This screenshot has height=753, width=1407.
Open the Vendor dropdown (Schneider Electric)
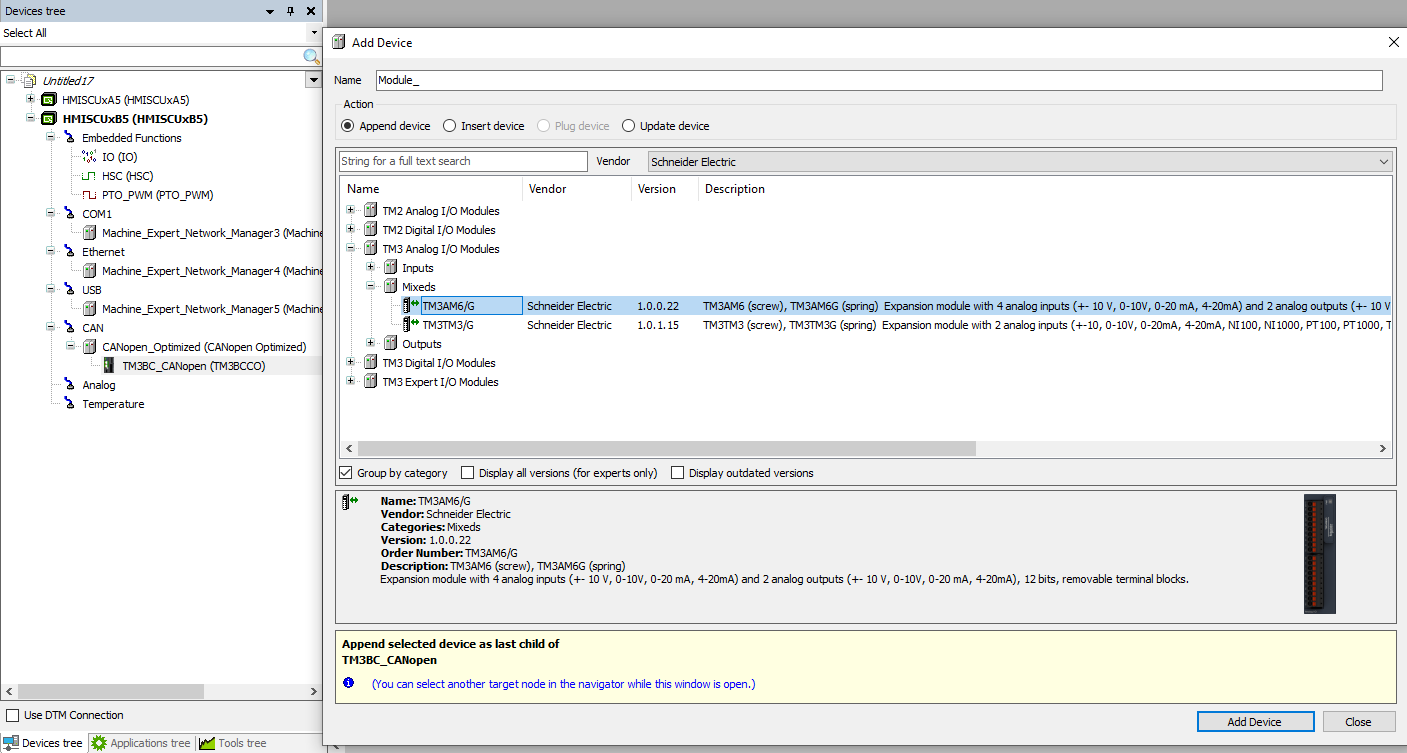1019,161
